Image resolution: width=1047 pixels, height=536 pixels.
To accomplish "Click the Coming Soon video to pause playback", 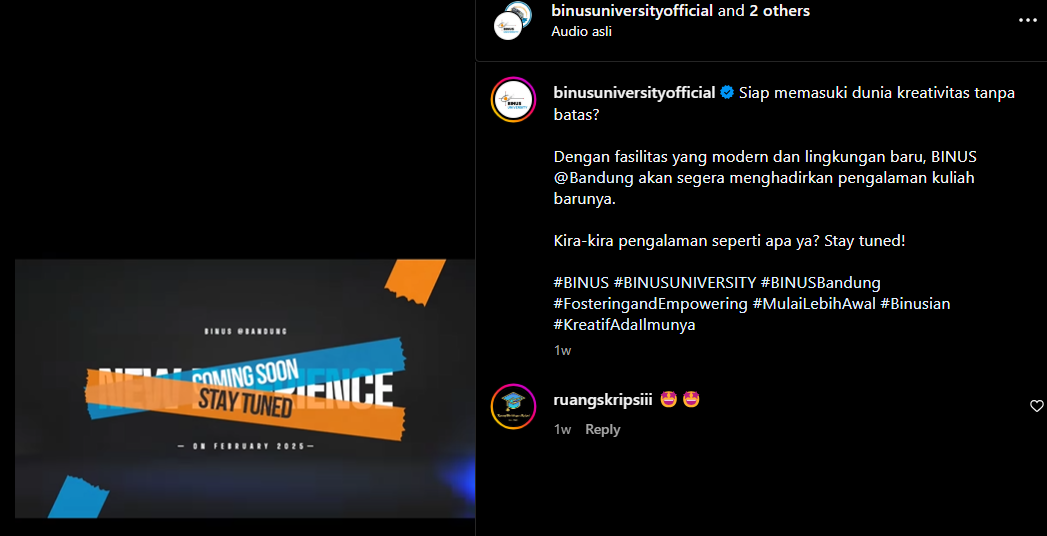I will point(245,388).
